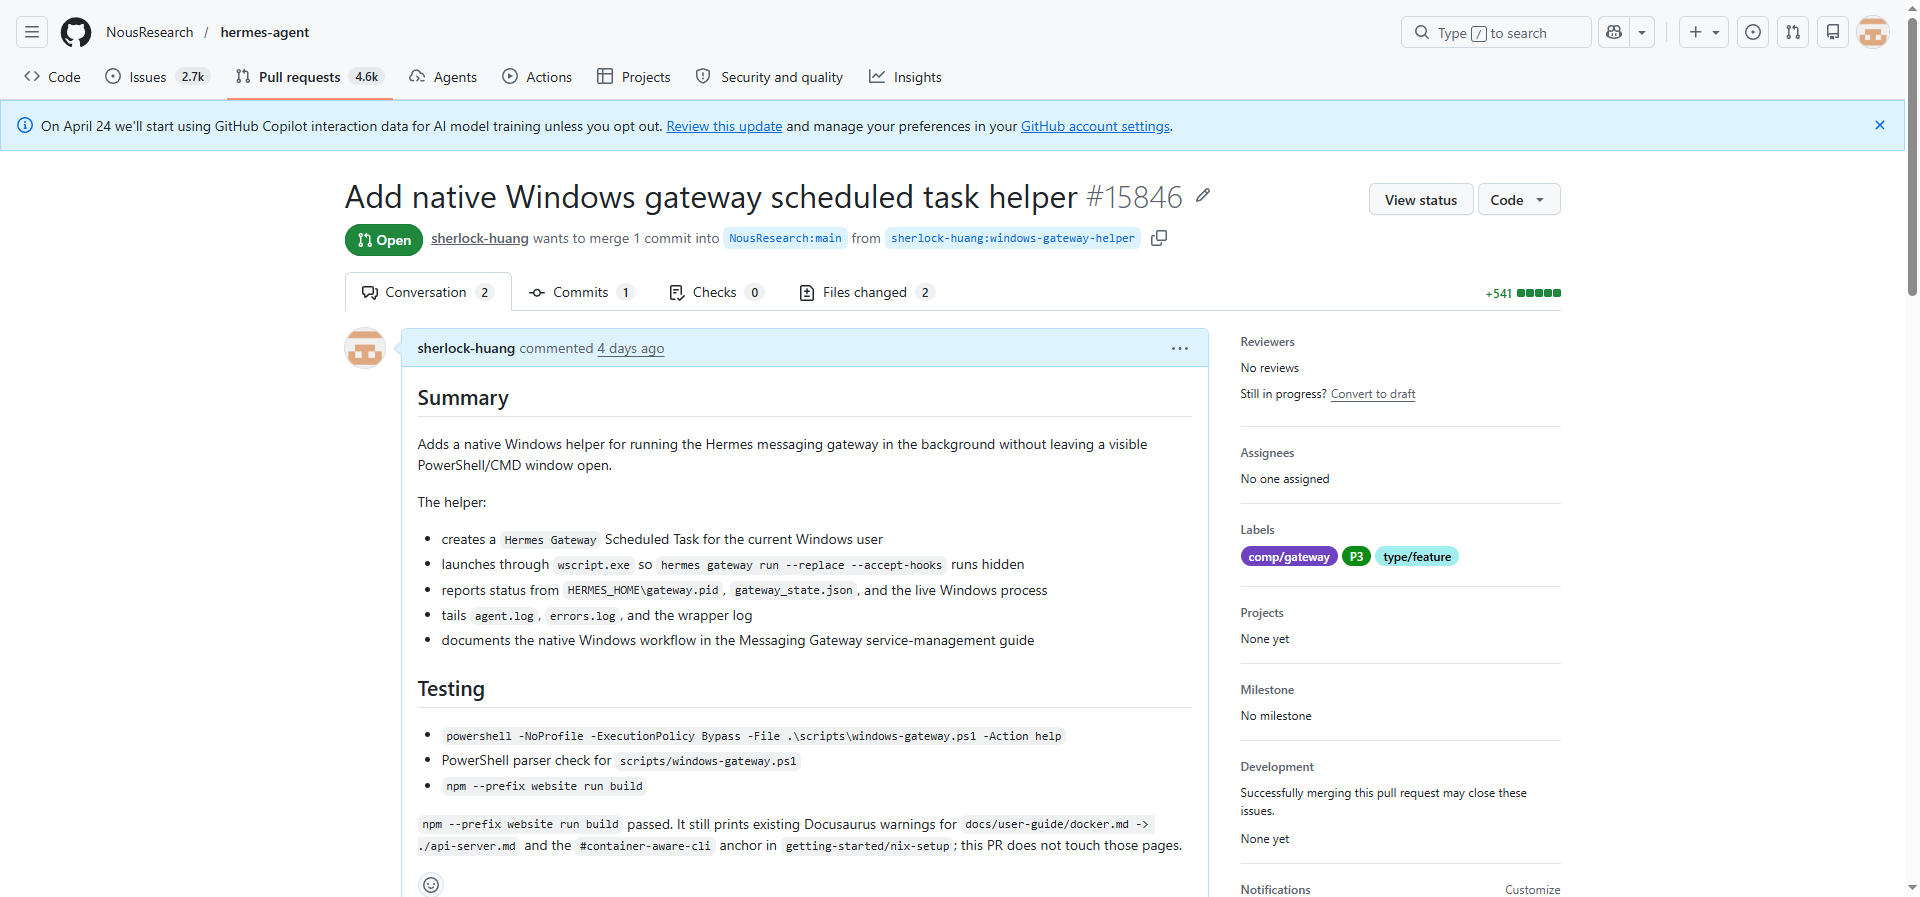Open the Pull requests tab

310,77
